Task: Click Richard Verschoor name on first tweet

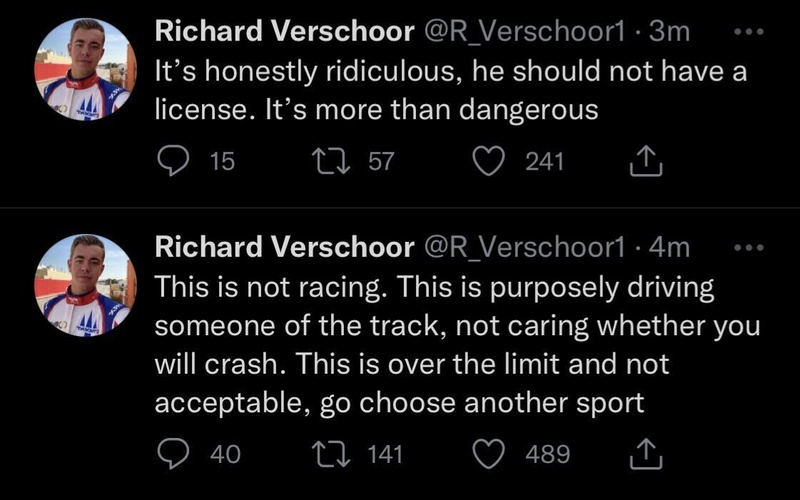Action: (284, 31)
